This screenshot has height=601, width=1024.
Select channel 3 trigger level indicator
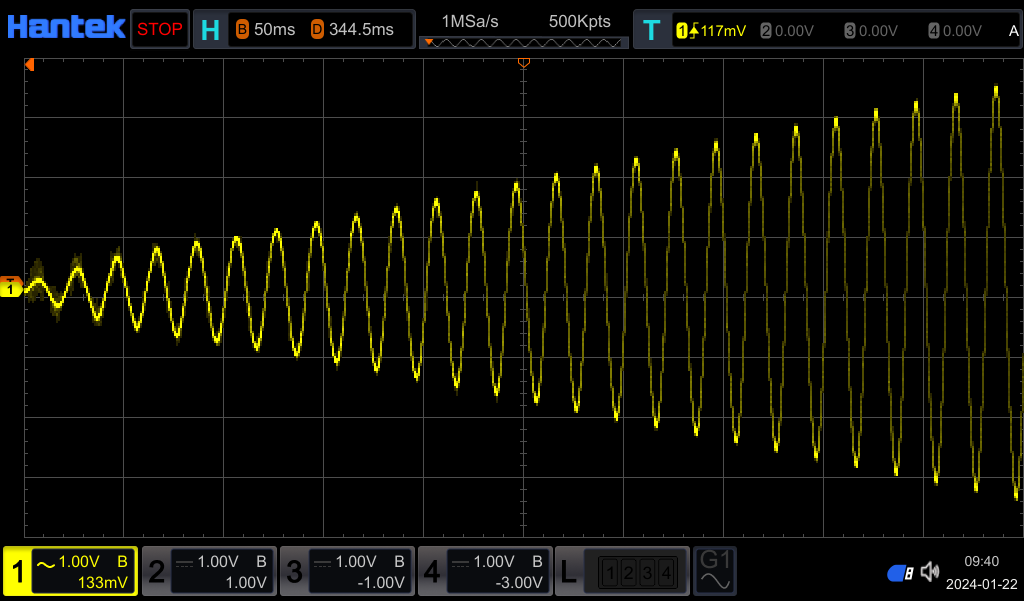pyautogui.click(x=872, y=31)
